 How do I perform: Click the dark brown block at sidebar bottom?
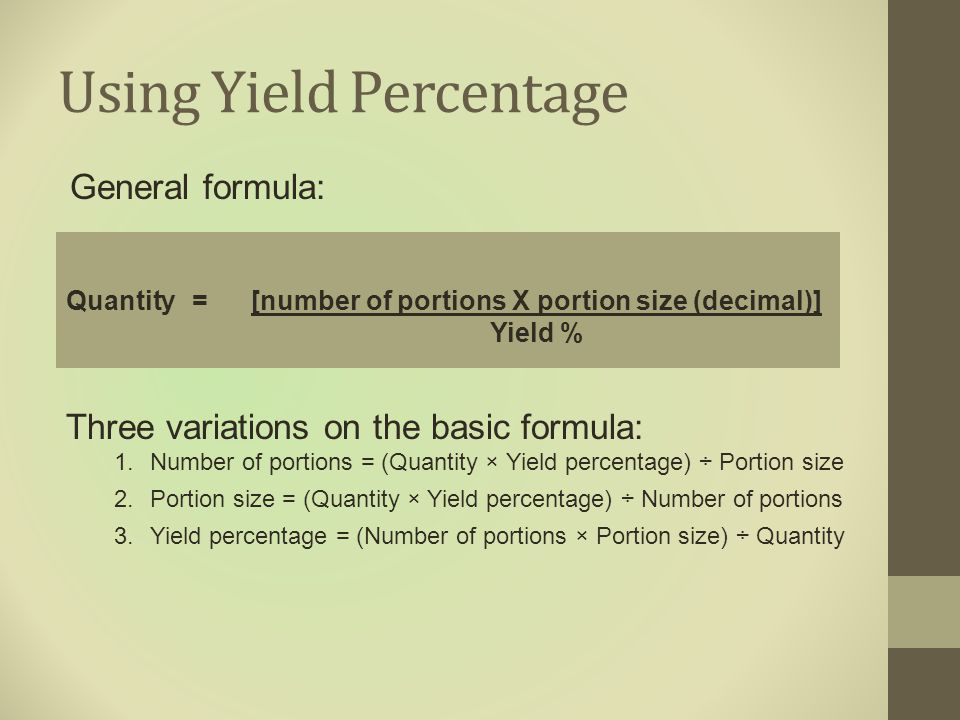924,684
